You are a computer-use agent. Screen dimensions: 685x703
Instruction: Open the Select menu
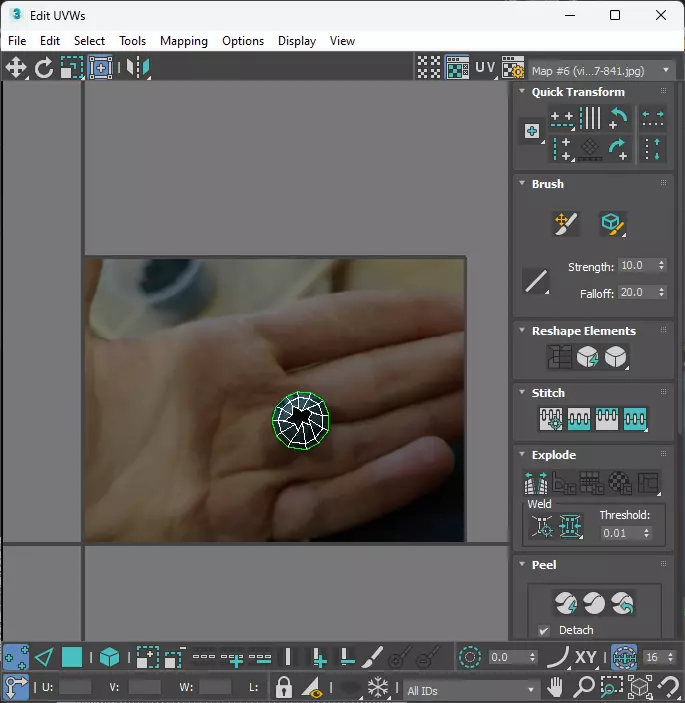pyautogui.click(x=89, y=41)
